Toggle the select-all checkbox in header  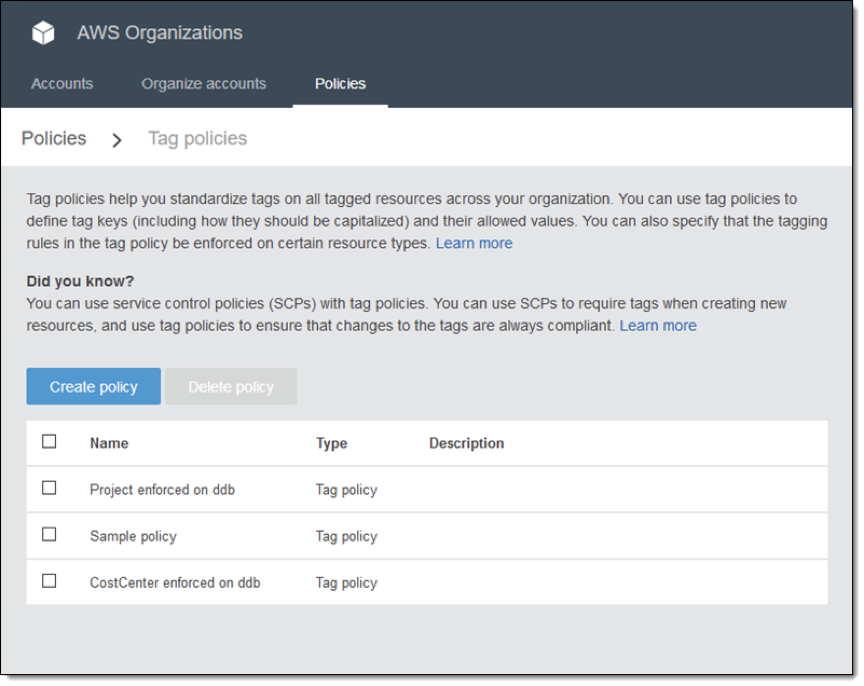point(49,441)
